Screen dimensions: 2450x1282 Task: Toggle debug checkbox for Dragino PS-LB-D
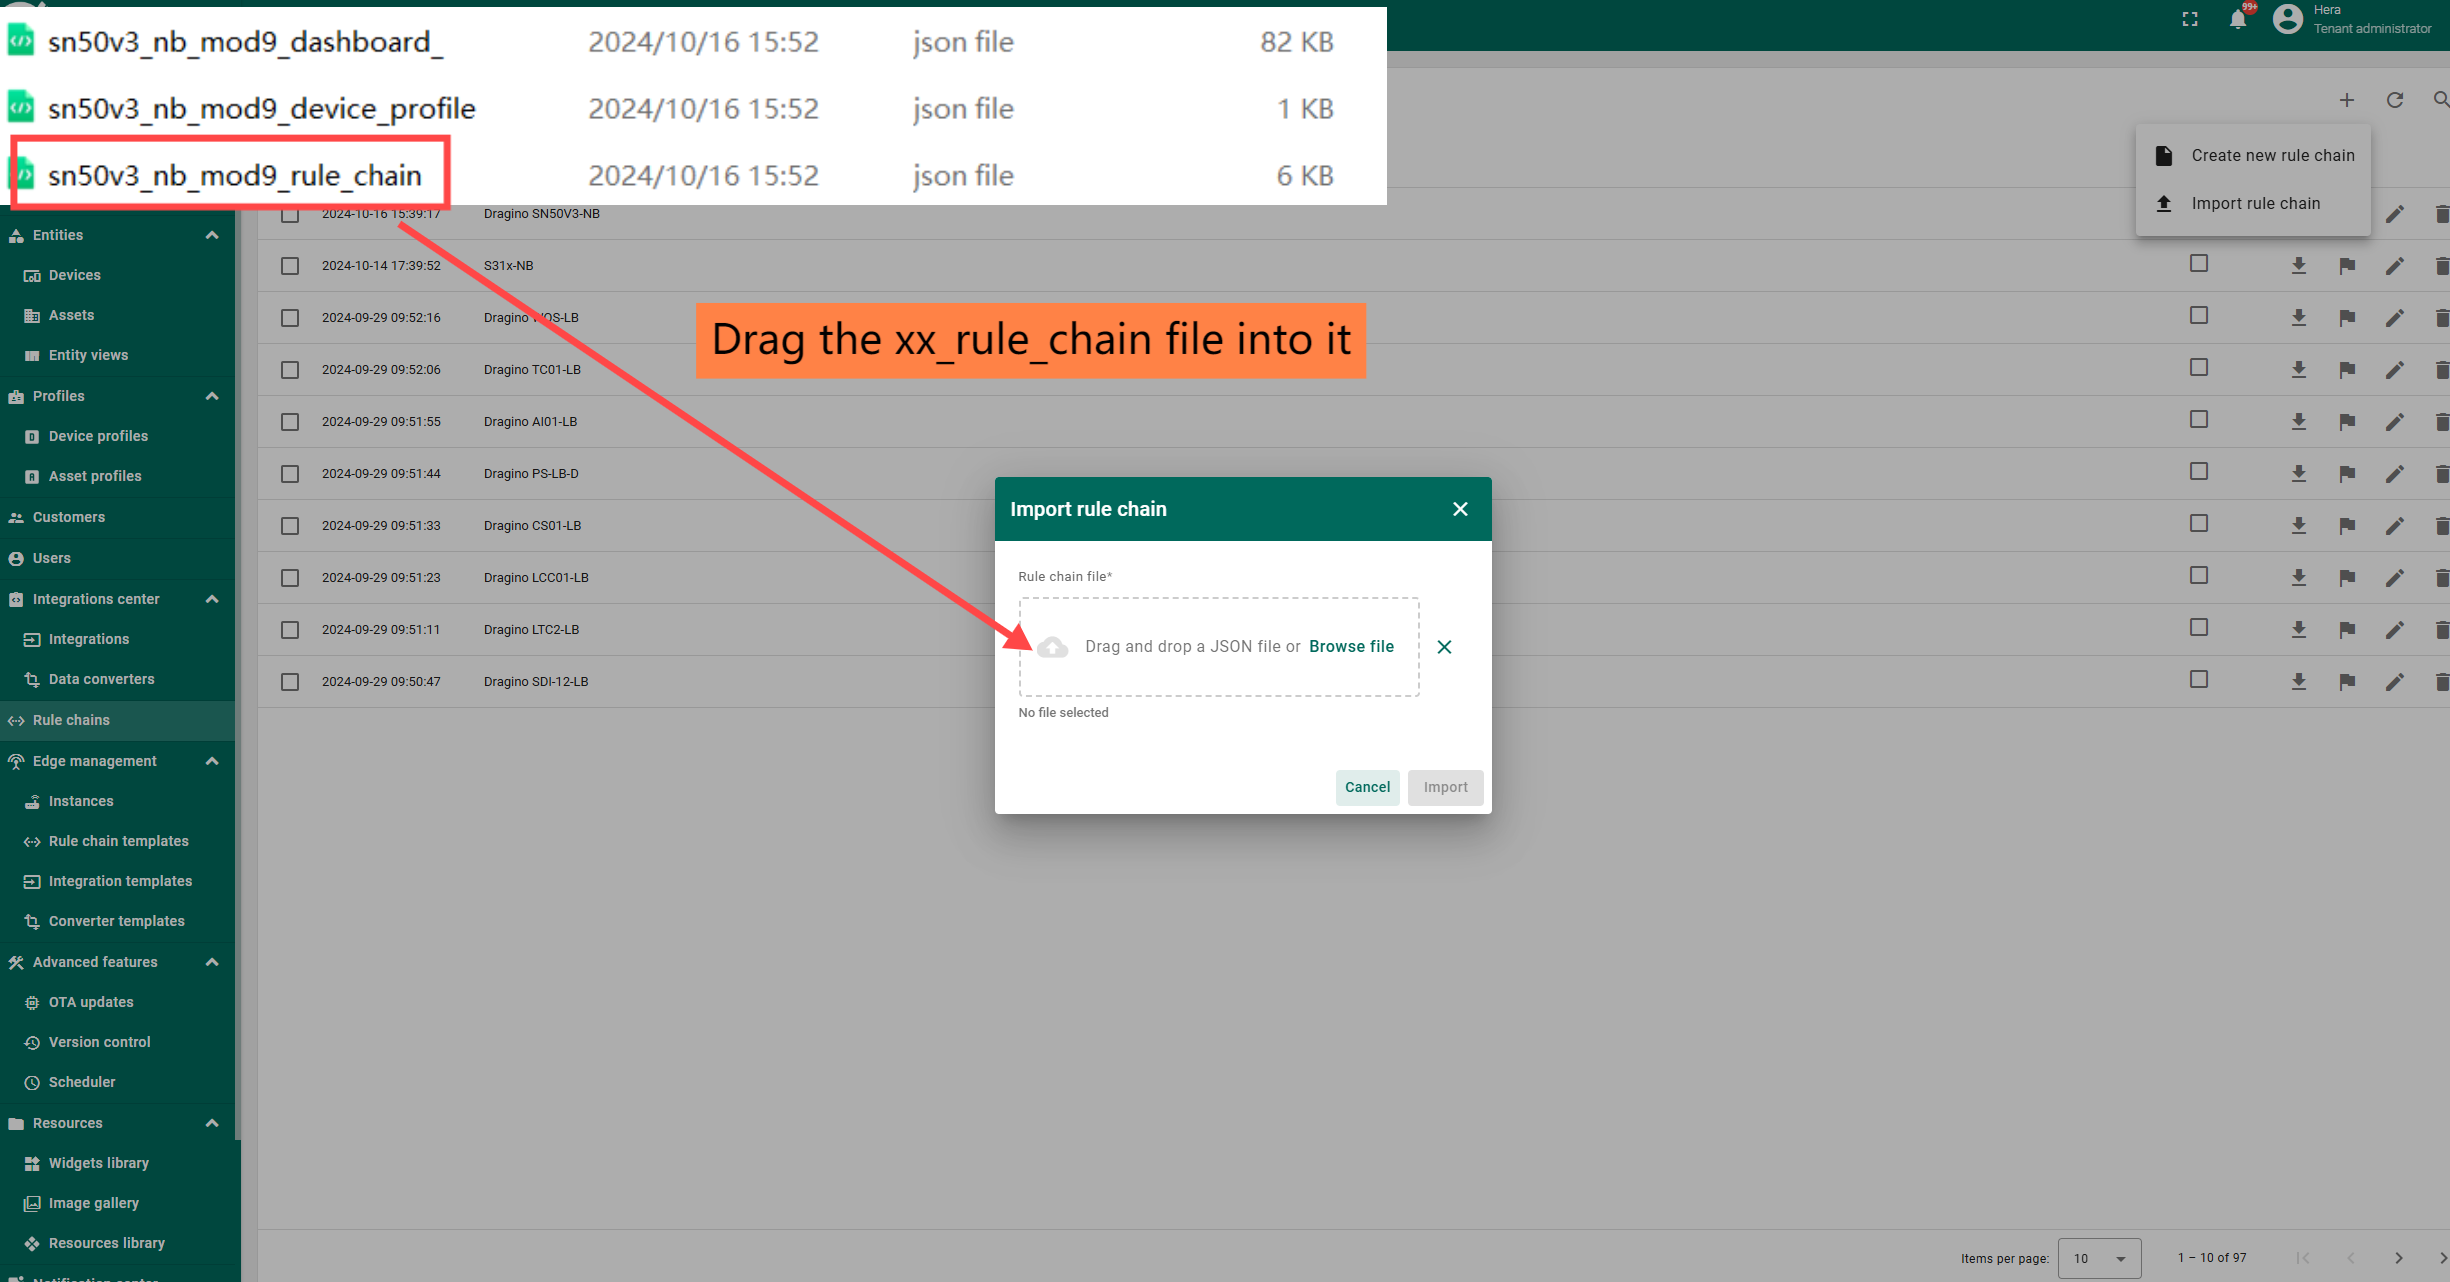[2199, 472]
